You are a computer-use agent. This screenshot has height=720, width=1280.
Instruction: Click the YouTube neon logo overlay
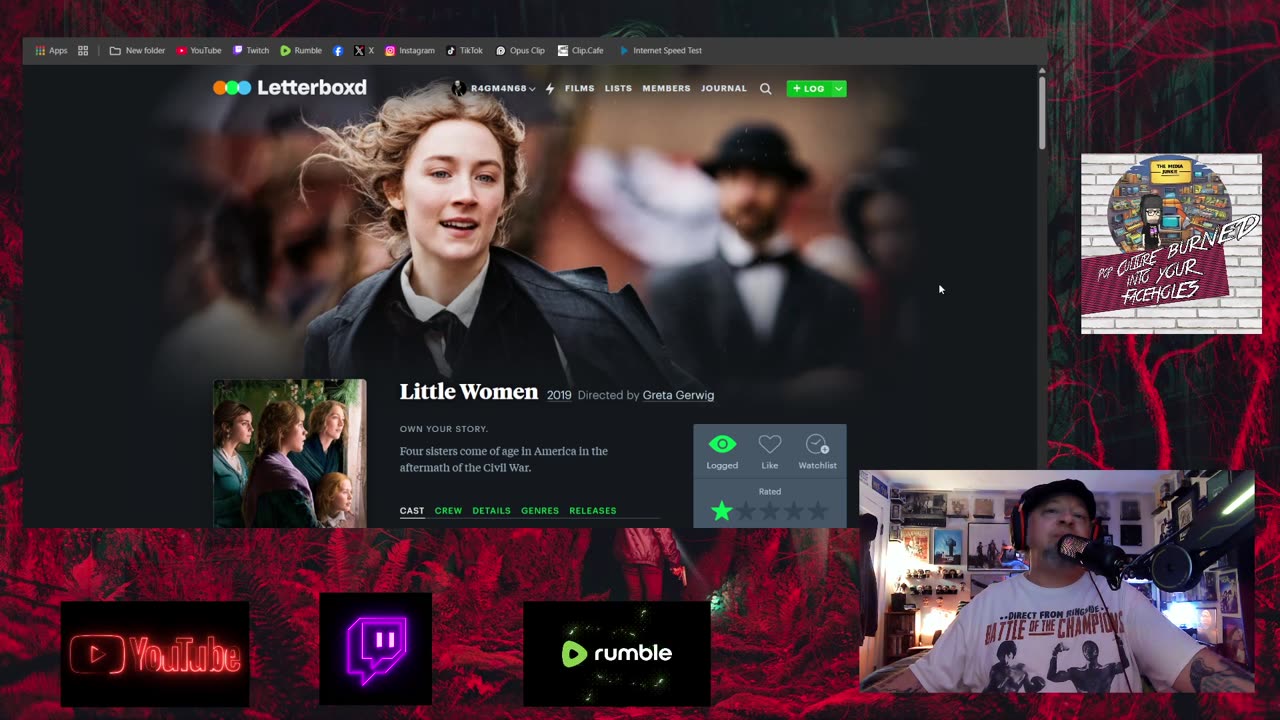(x=155, y=653)
